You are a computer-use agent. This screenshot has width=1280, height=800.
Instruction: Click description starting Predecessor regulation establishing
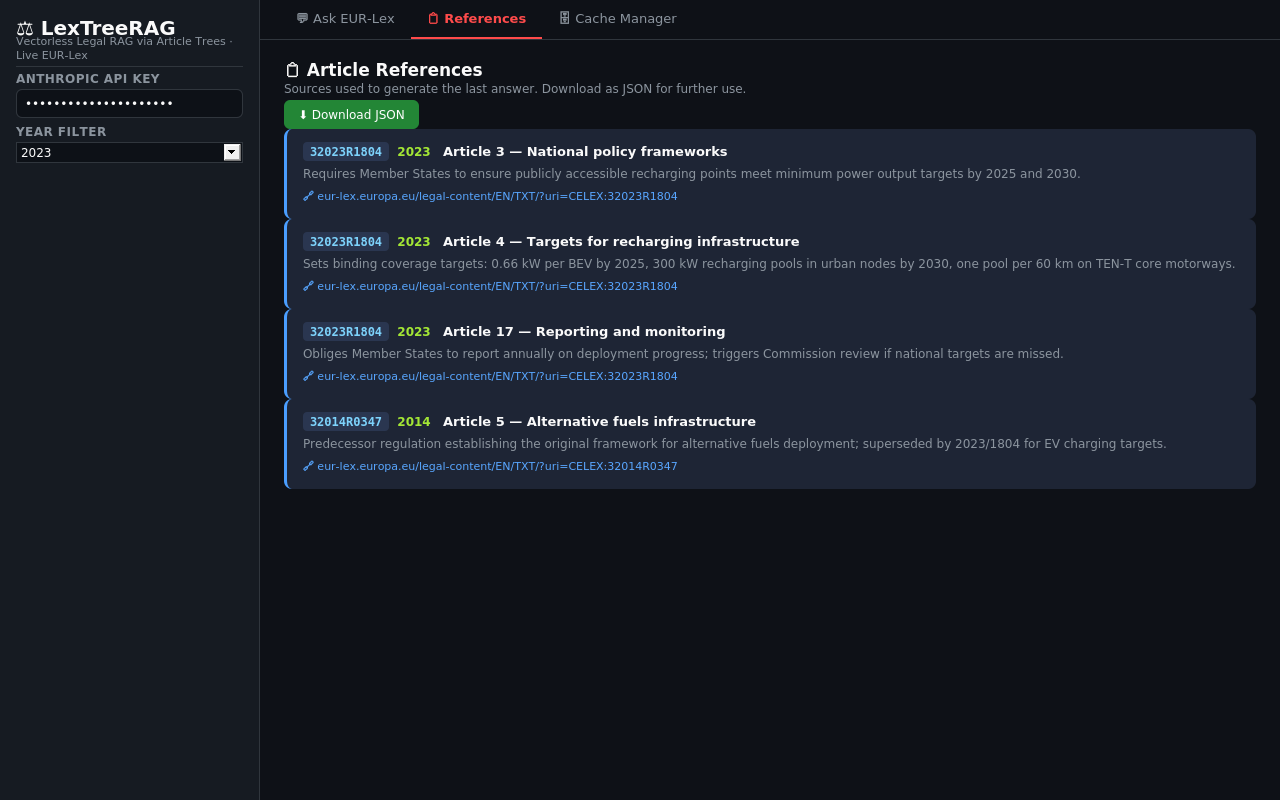tap(735, 444)
